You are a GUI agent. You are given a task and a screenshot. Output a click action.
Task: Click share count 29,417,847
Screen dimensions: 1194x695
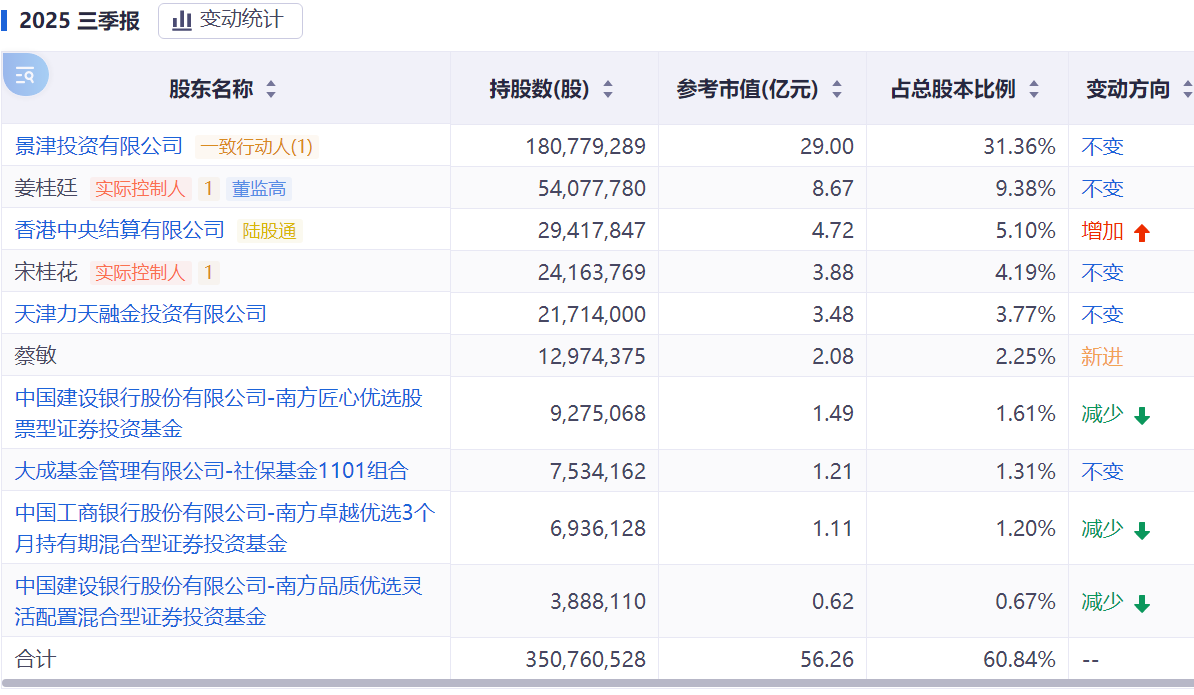tap(592, 230)
